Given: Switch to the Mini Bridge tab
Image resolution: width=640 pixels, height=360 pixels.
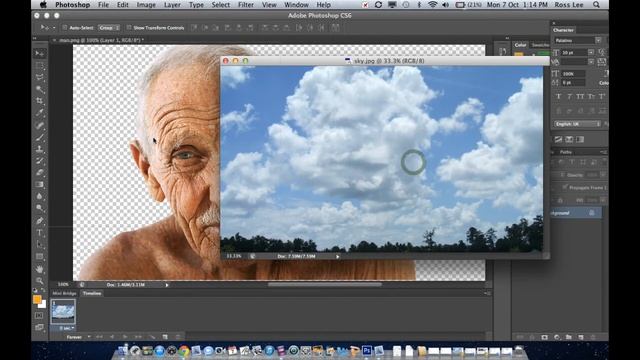Looking at the screenshot, I should coord(64,293).
